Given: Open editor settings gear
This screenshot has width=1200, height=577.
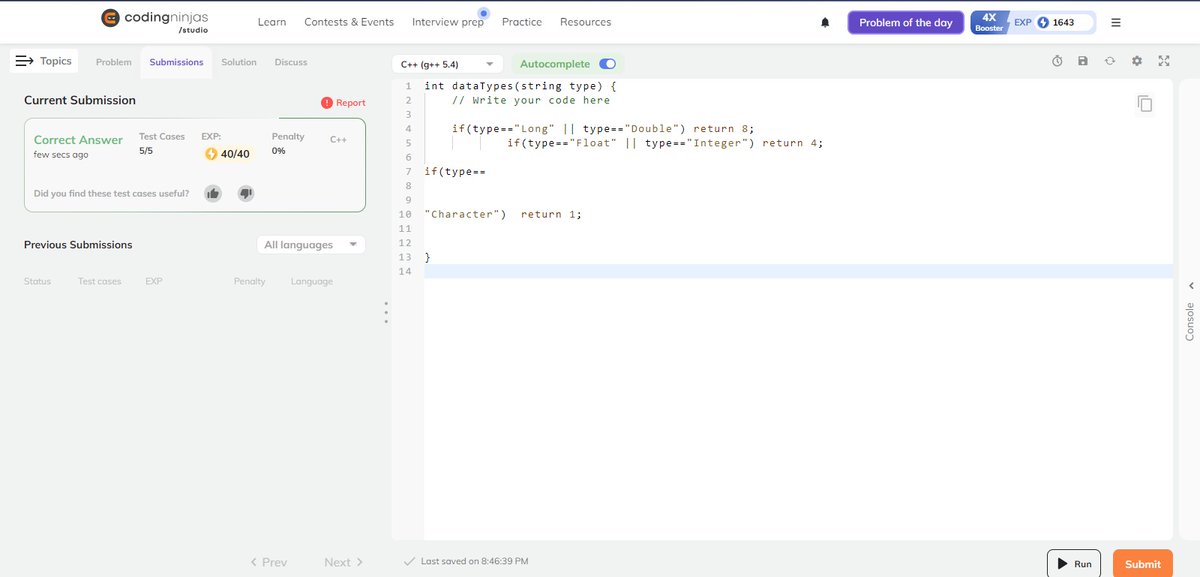Looking at the screenshot, I should 1136,61.
